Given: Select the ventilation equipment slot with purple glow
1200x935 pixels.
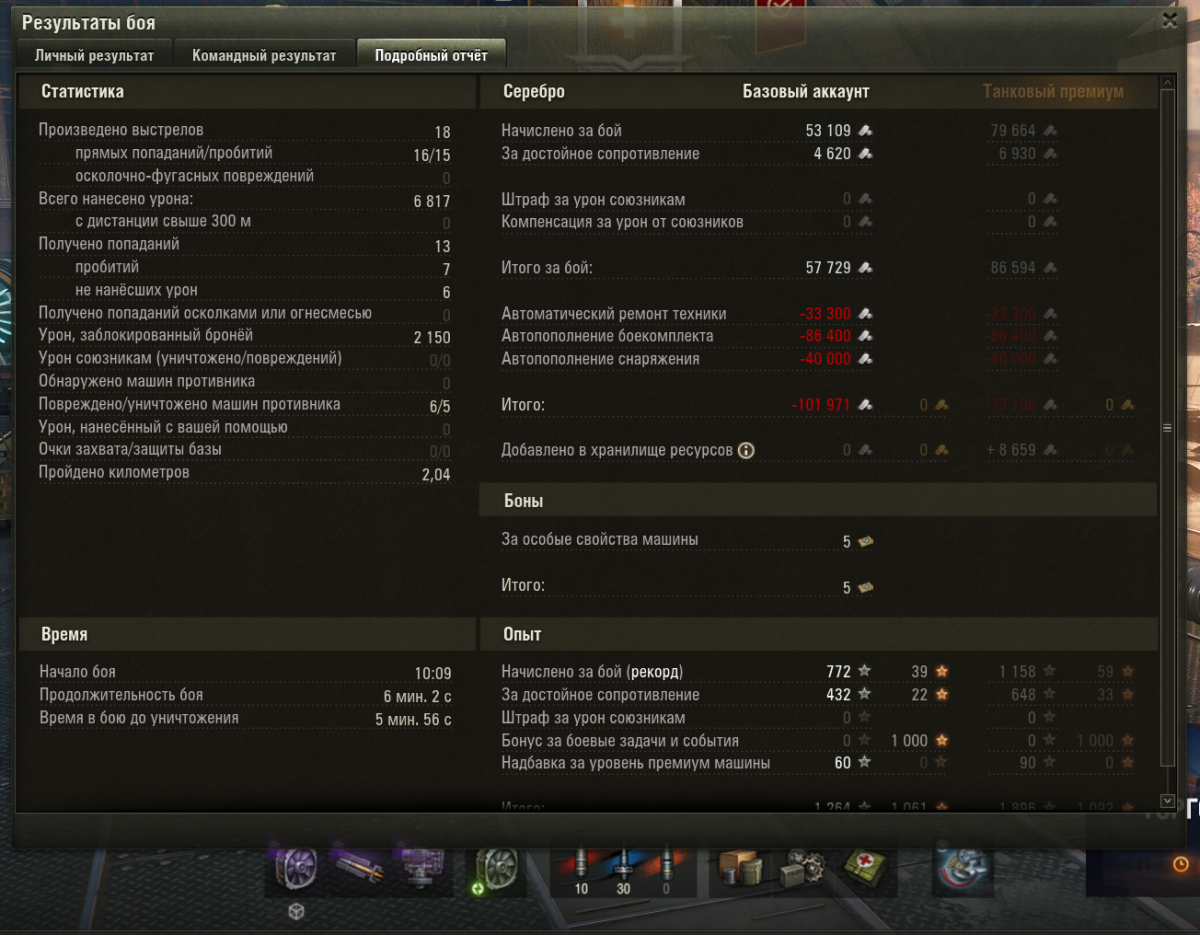Looking at the screenshot, I should 296,868.
